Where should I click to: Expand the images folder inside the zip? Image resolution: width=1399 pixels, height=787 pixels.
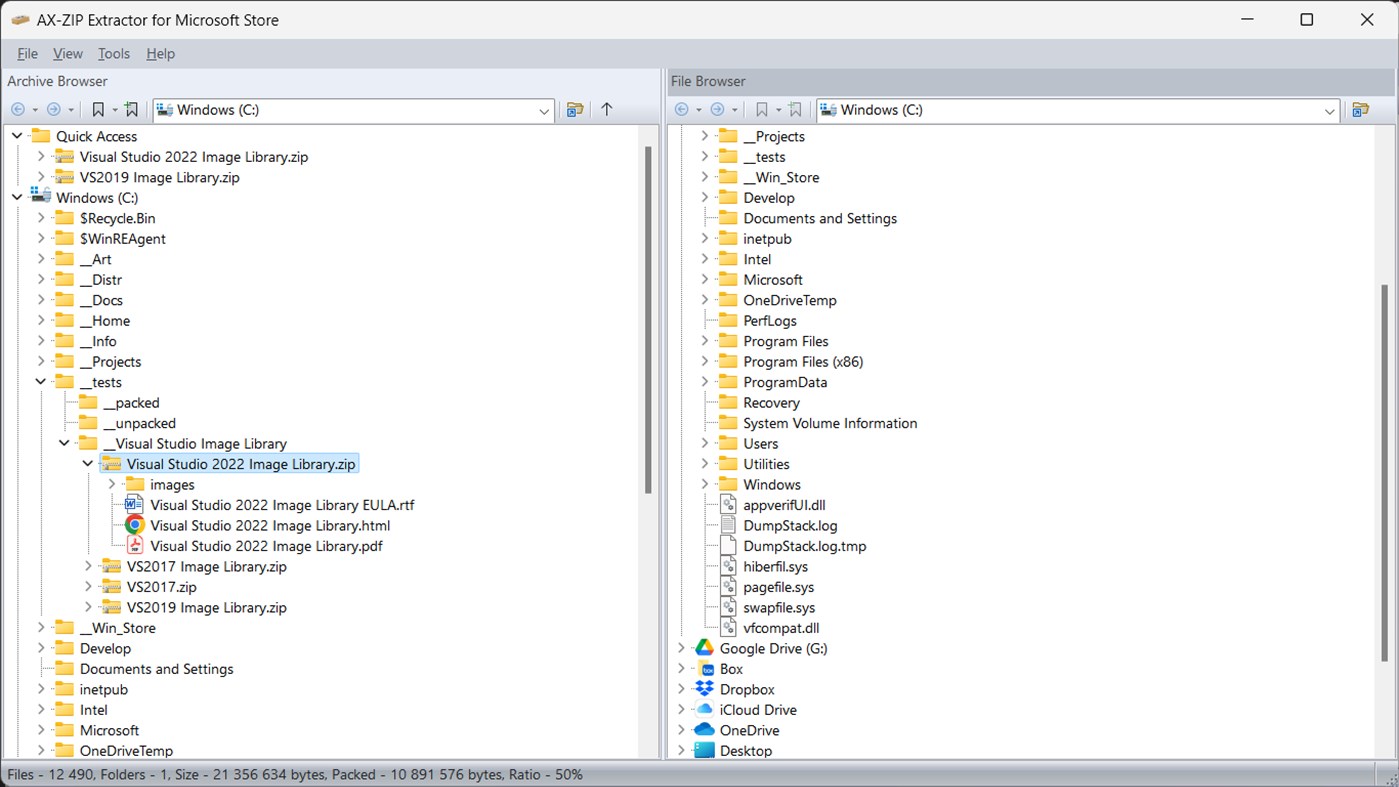111,484
